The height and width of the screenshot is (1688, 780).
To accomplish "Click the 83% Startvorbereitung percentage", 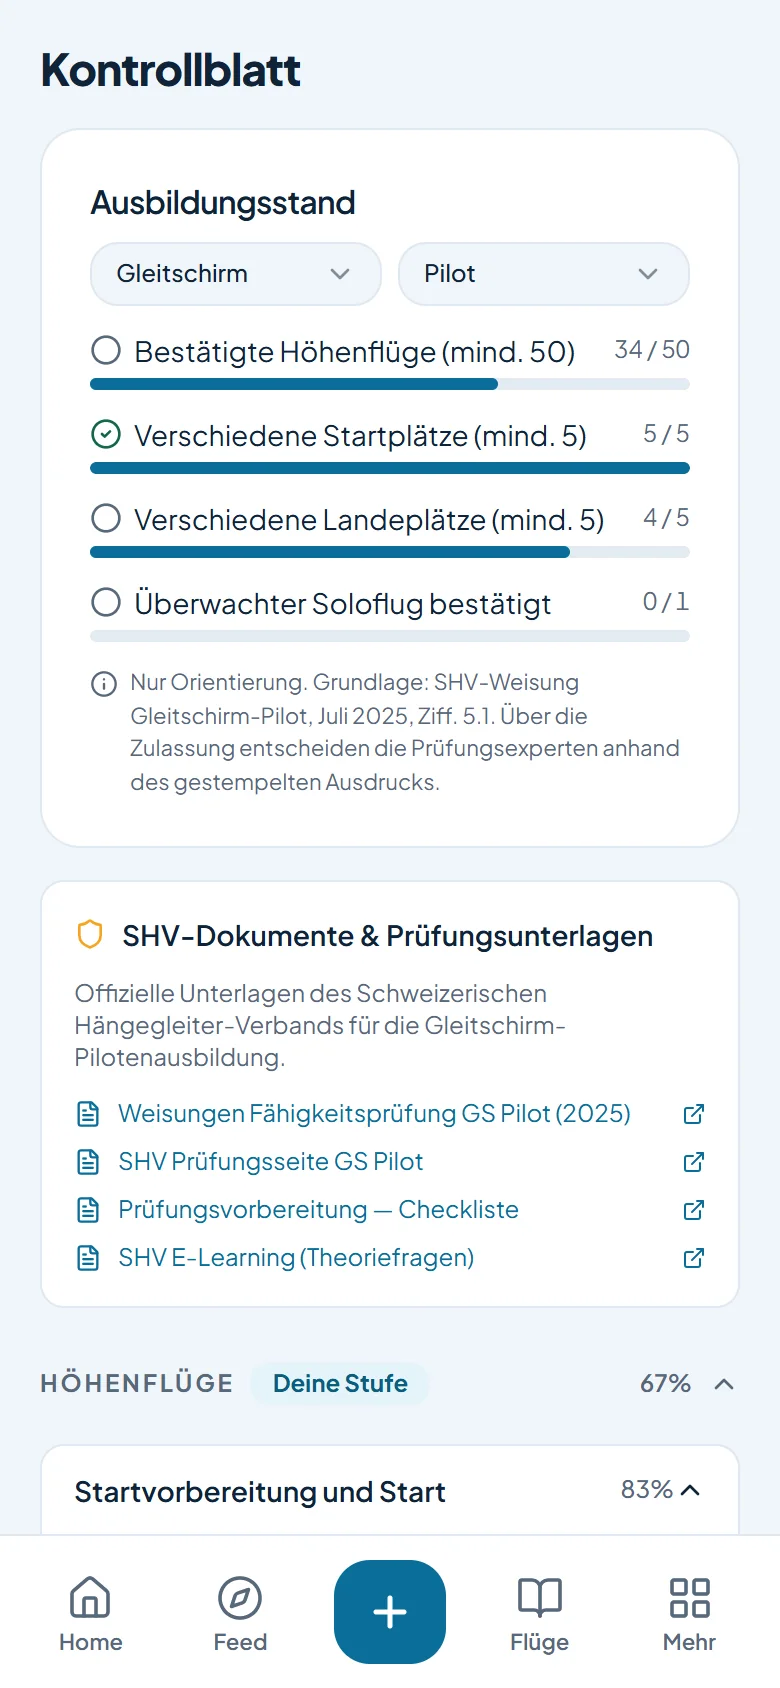I will tap(647, 1490).
